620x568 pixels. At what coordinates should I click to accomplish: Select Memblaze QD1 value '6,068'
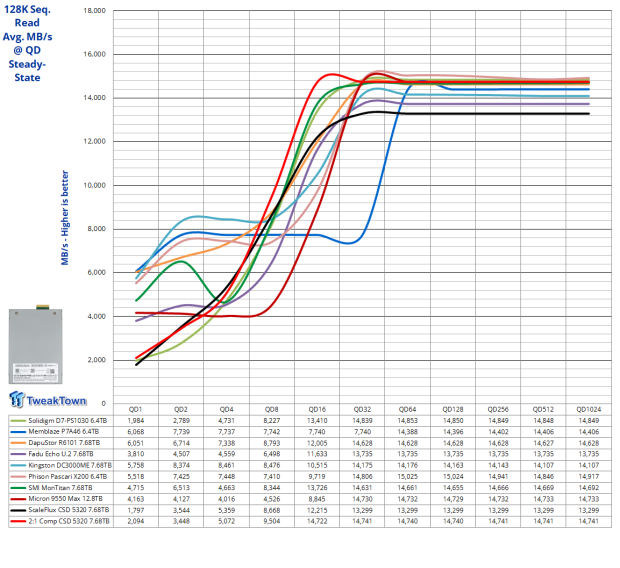(136, 432)
